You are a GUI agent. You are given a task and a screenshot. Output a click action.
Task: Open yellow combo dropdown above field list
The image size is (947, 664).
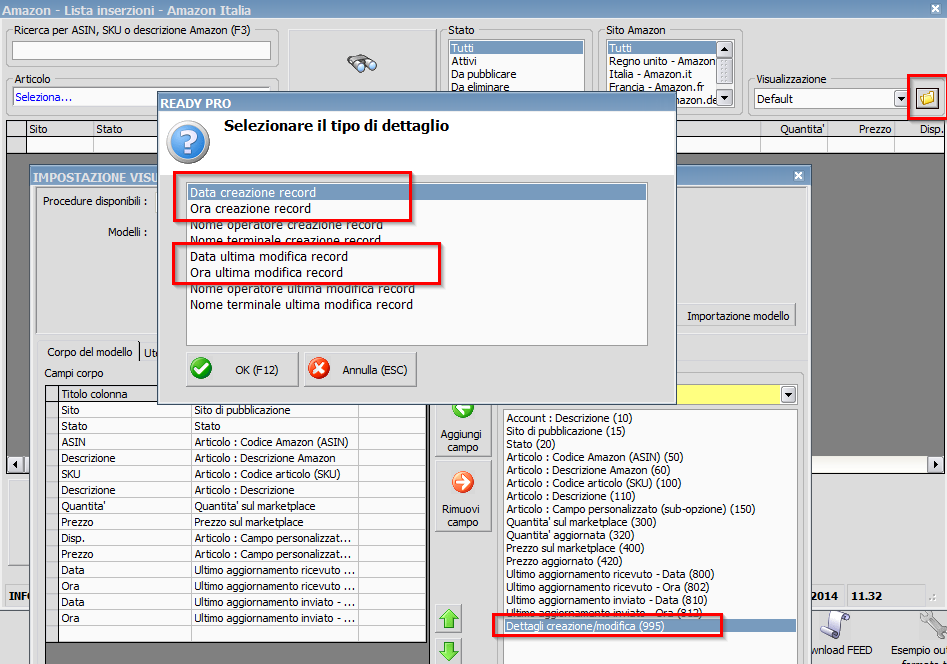tap(788, 395)
